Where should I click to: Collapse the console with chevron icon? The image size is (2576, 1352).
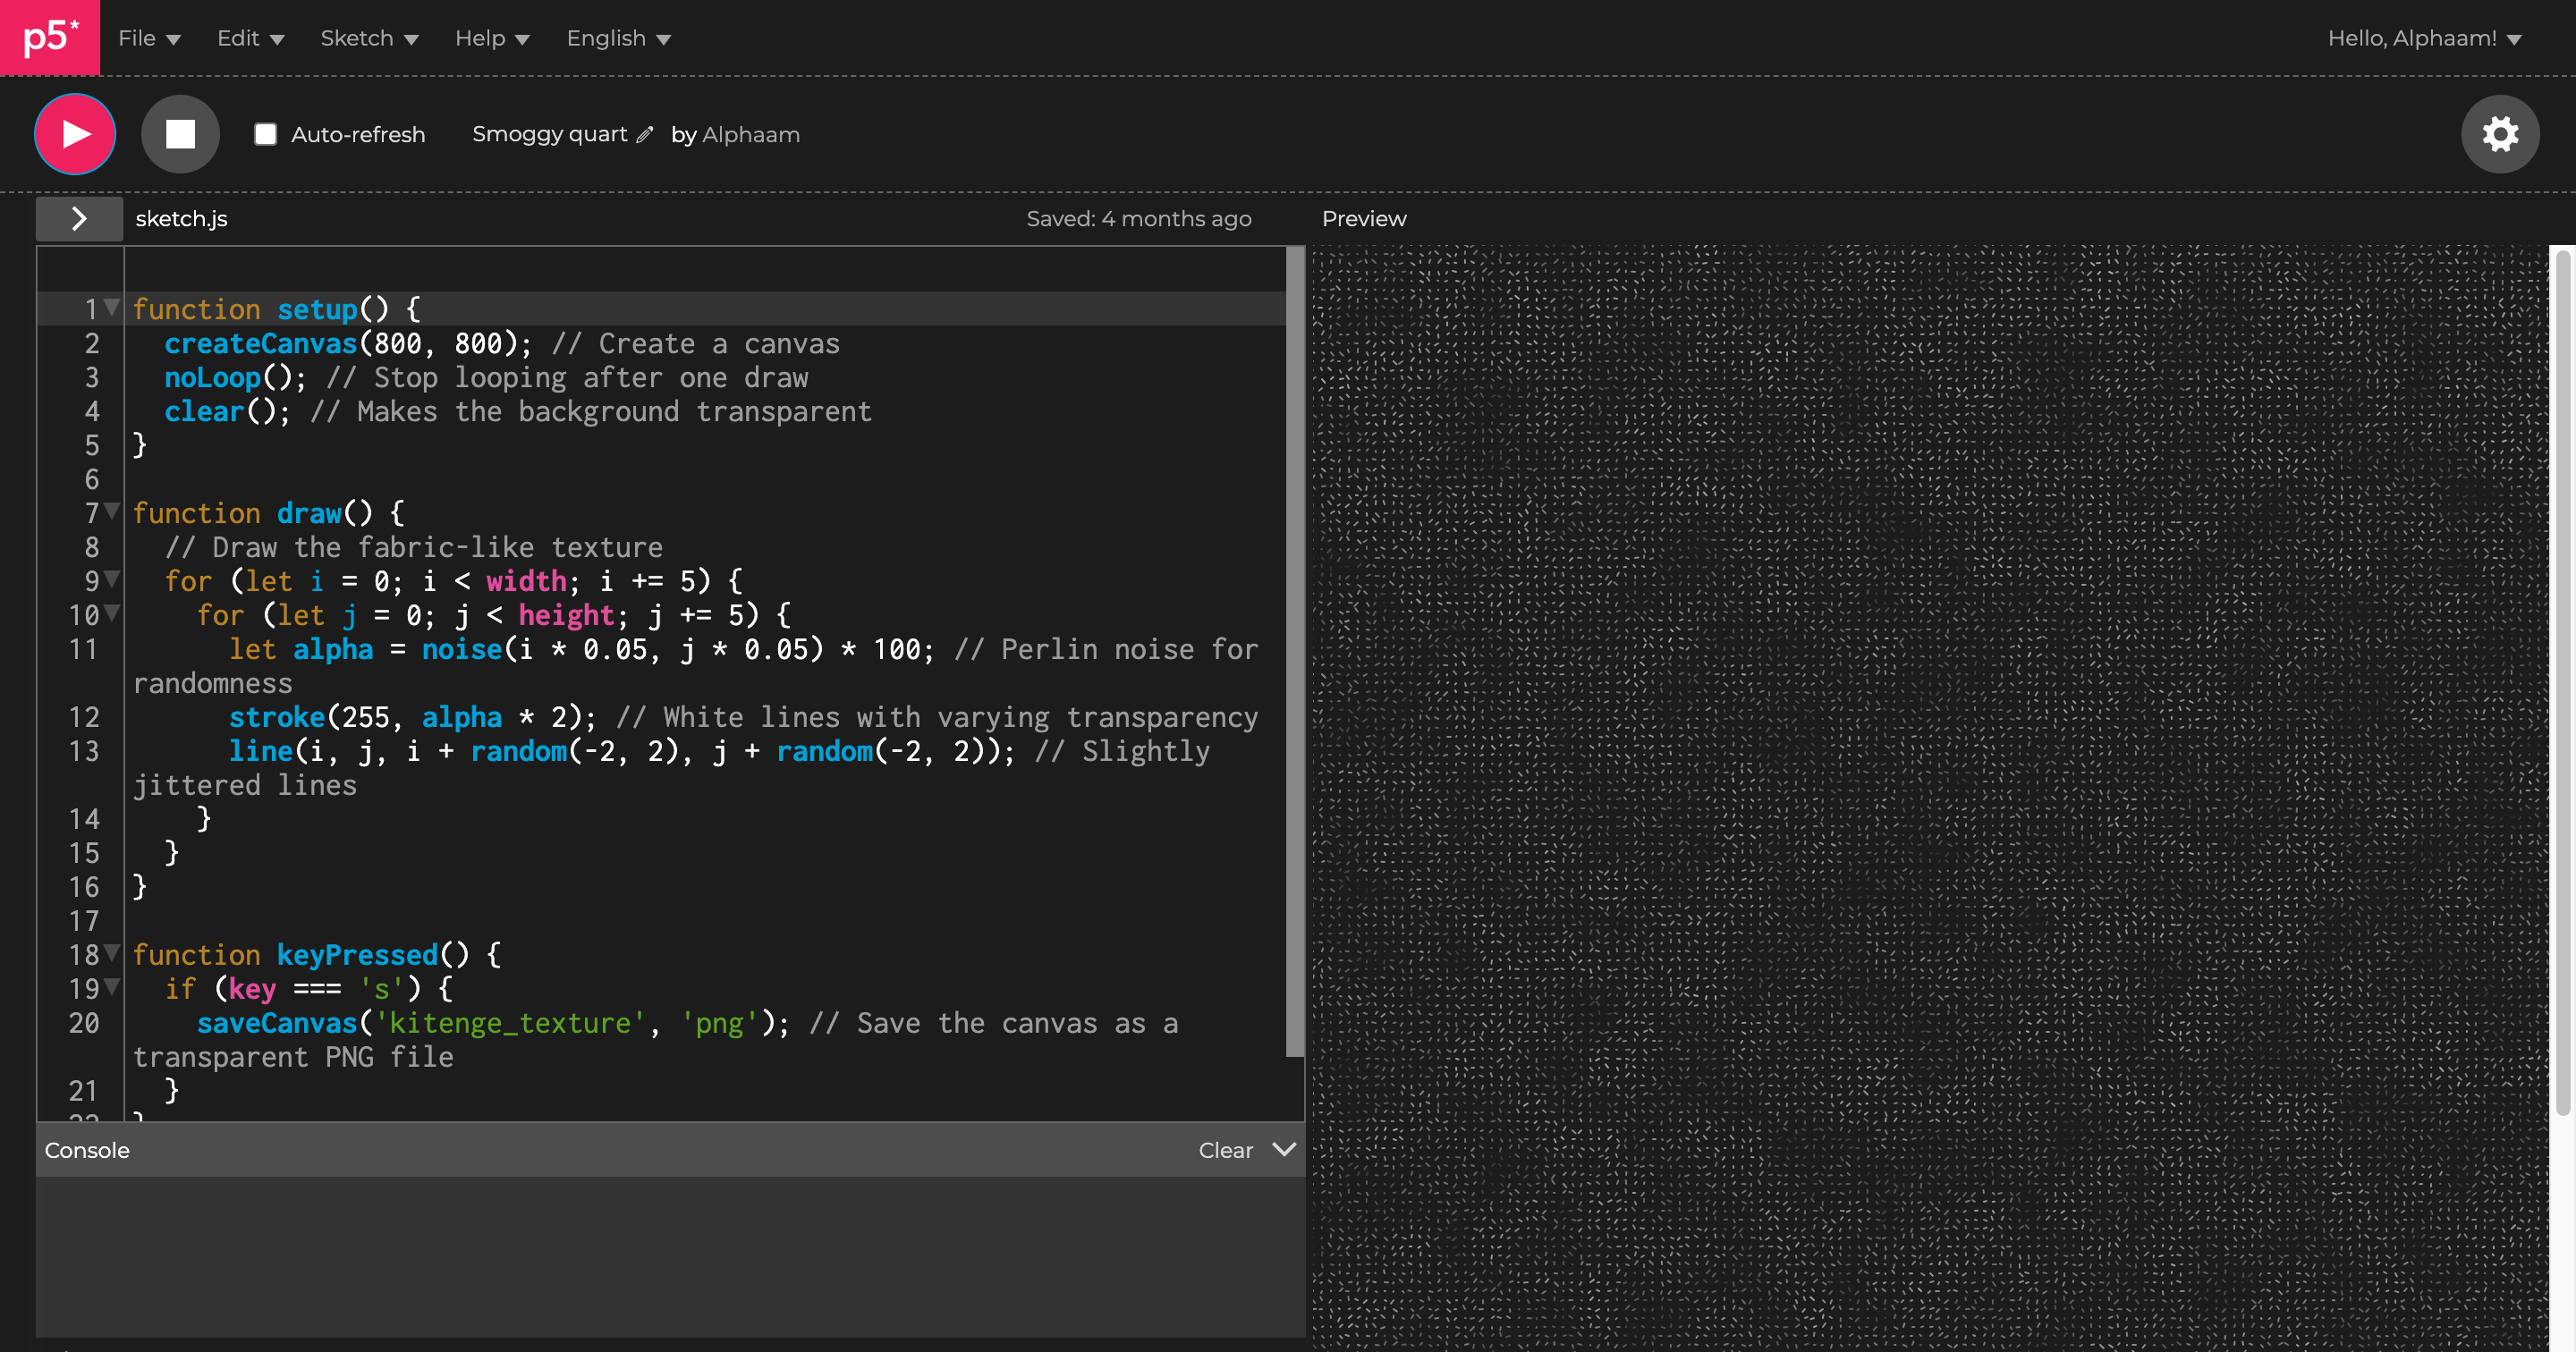[x=1284, y=1149]
